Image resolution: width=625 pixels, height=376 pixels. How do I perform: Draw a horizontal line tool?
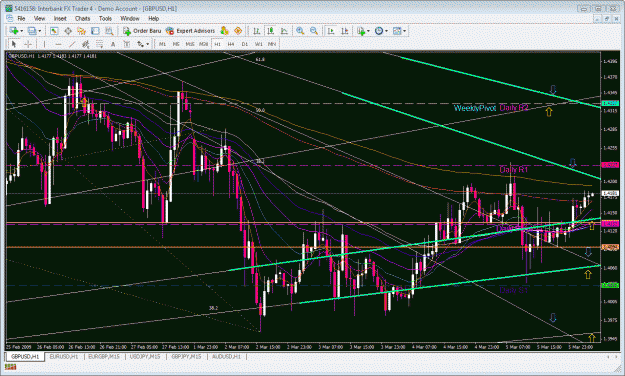(58, 44)
